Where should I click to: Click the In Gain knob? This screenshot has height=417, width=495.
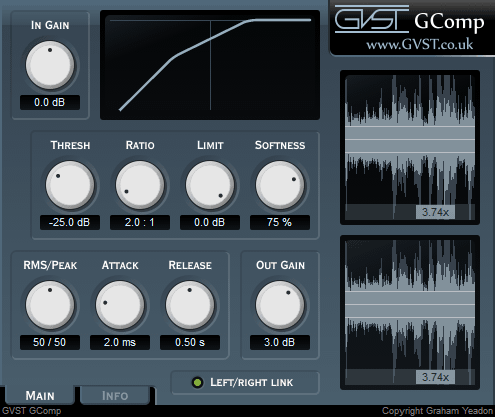(x=50, y=65)
